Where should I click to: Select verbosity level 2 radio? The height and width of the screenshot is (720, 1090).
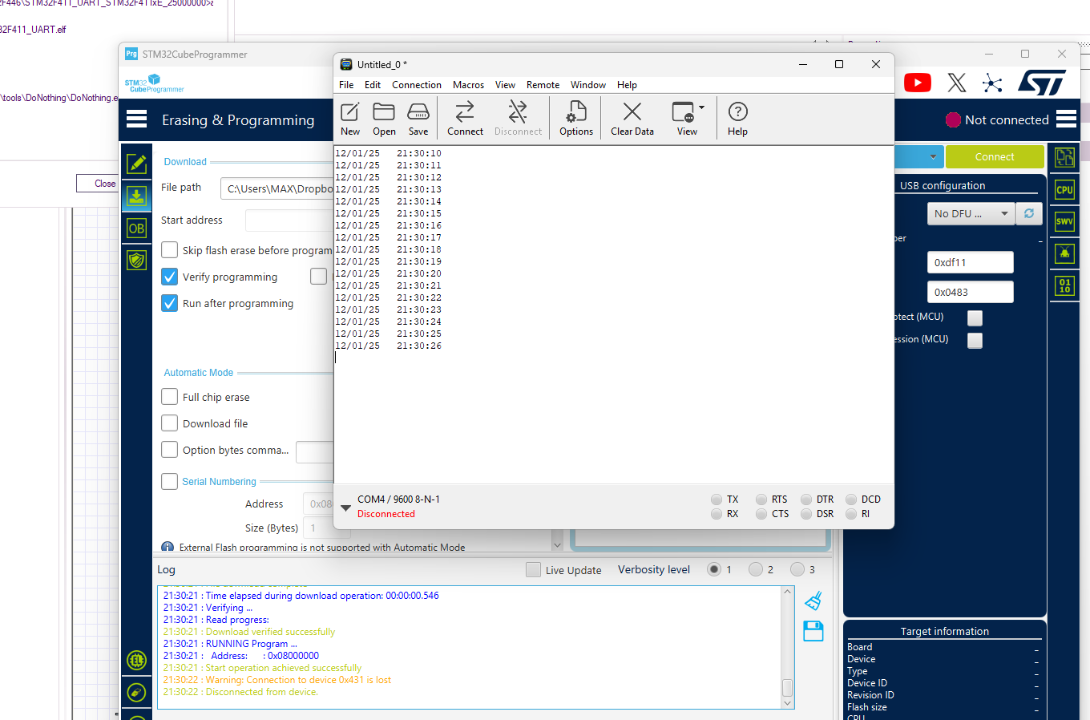tap(756, 570)
